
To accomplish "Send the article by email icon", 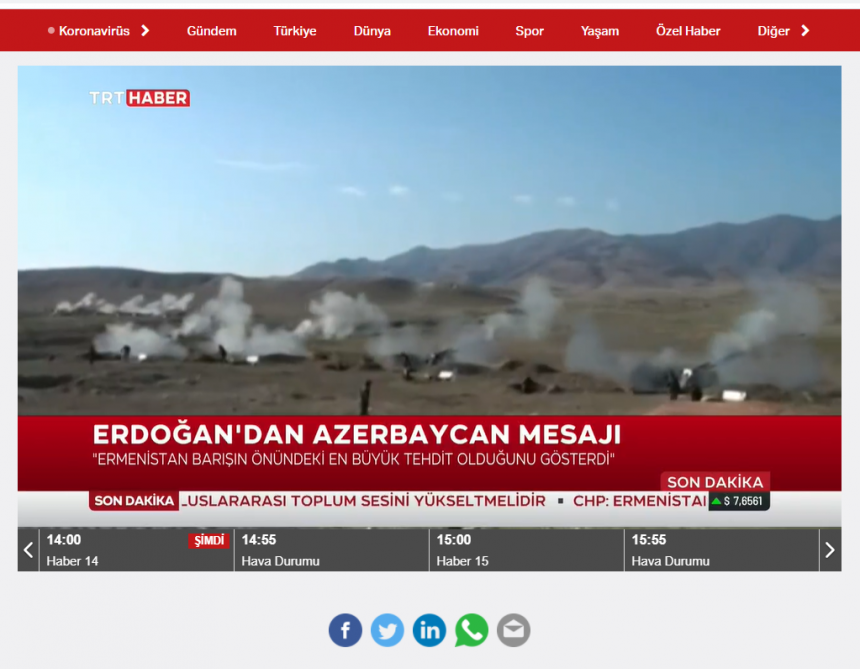I will [x=513, y=630].
